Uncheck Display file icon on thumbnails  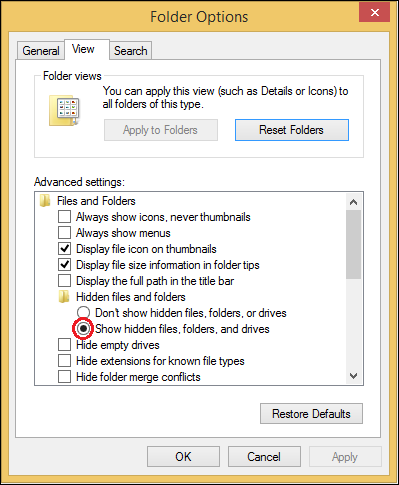tap(64, 249)
